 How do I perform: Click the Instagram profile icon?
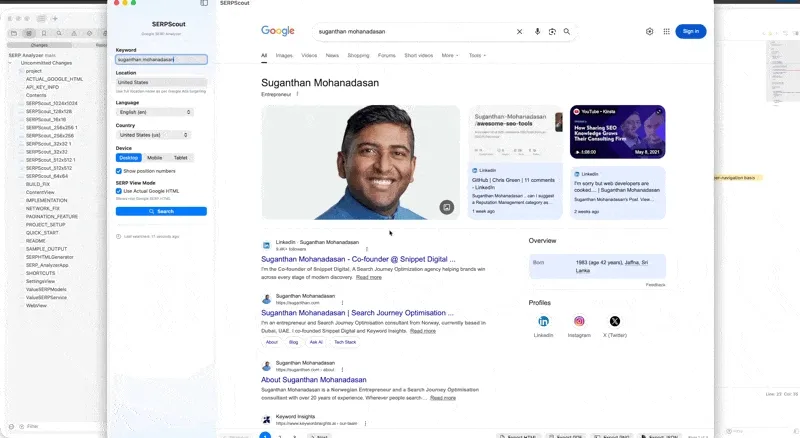point(579,321)
